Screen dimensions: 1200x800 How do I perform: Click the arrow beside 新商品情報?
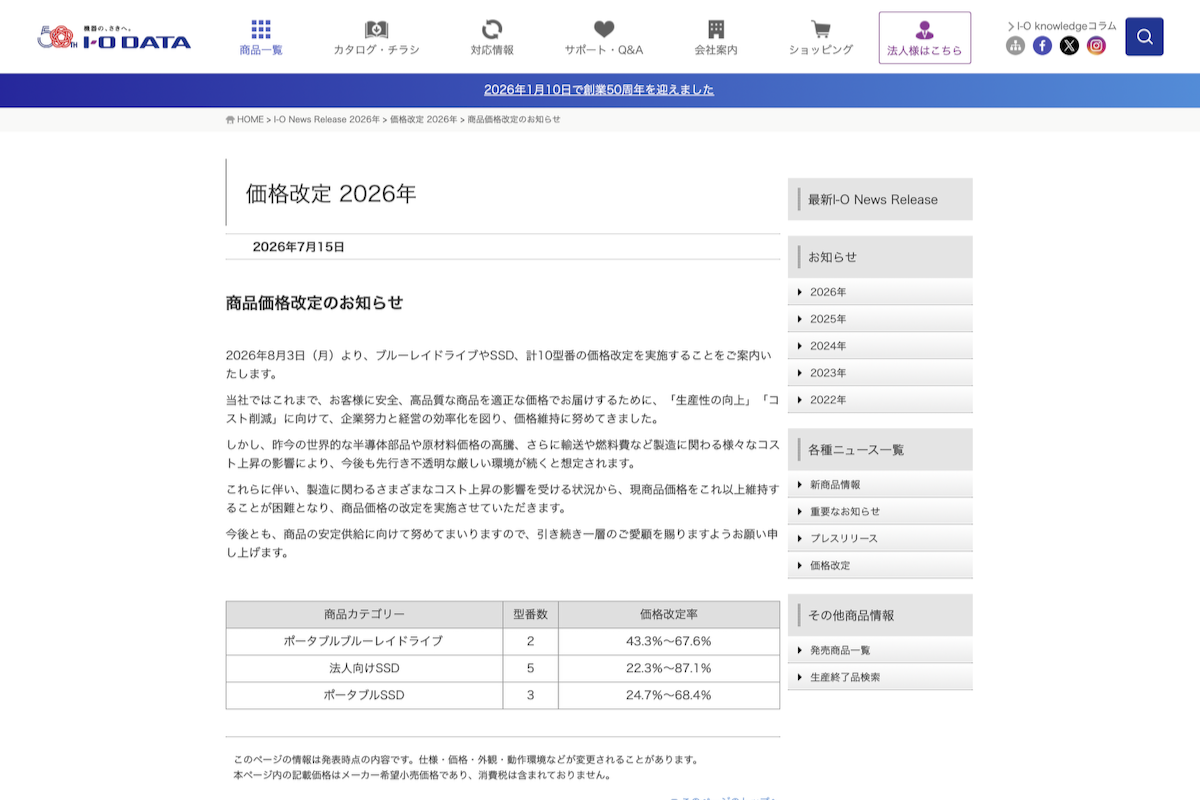tap(800, 484)
